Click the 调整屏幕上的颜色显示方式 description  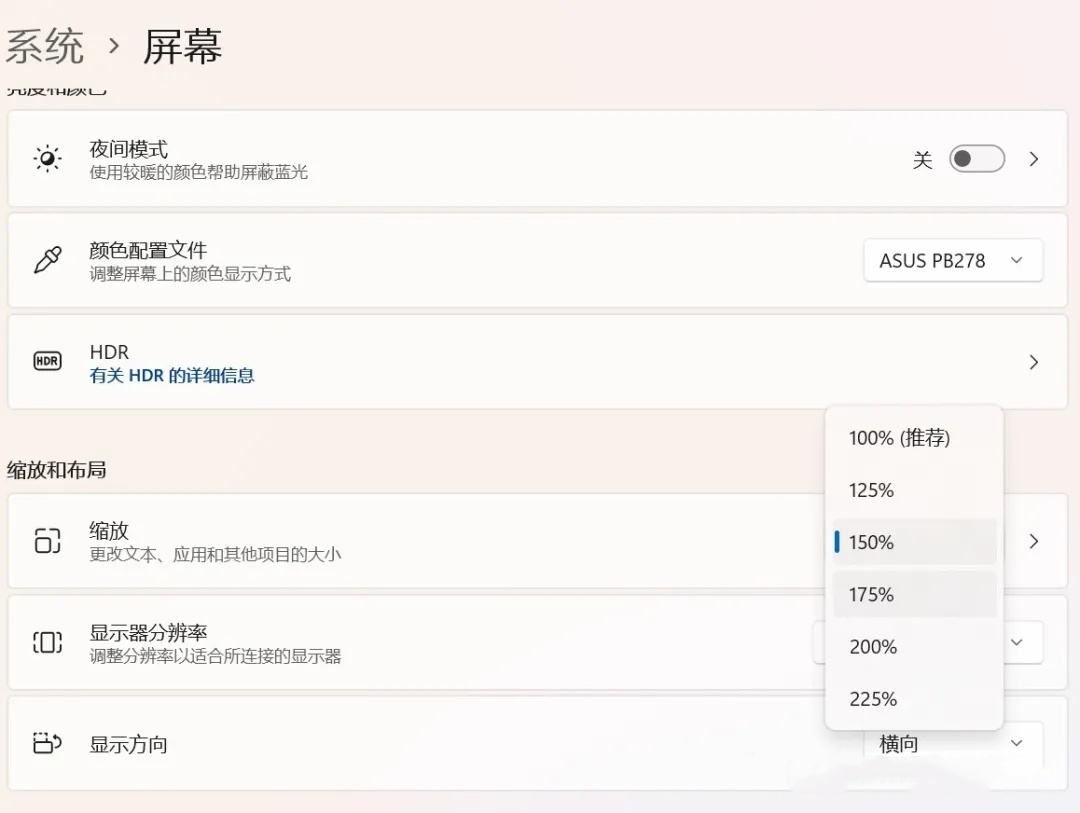[x=190, y=274]
